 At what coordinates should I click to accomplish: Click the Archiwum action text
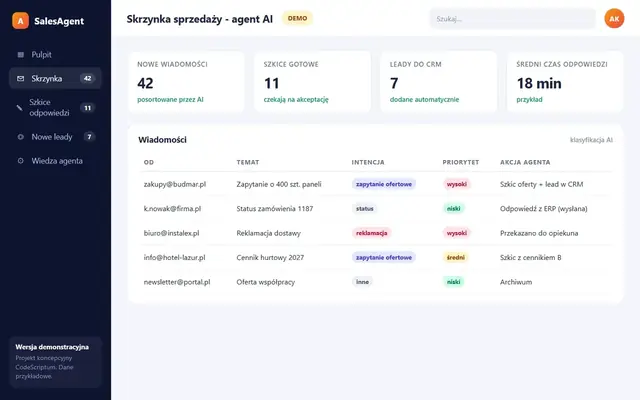coord(516,282)
